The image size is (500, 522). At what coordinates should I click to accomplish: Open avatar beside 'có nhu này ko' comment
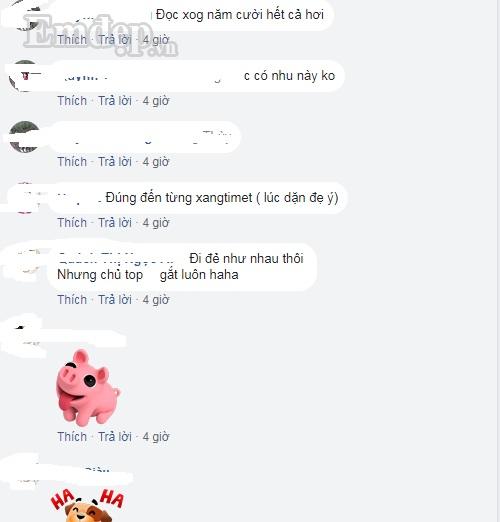coord(24,76)
